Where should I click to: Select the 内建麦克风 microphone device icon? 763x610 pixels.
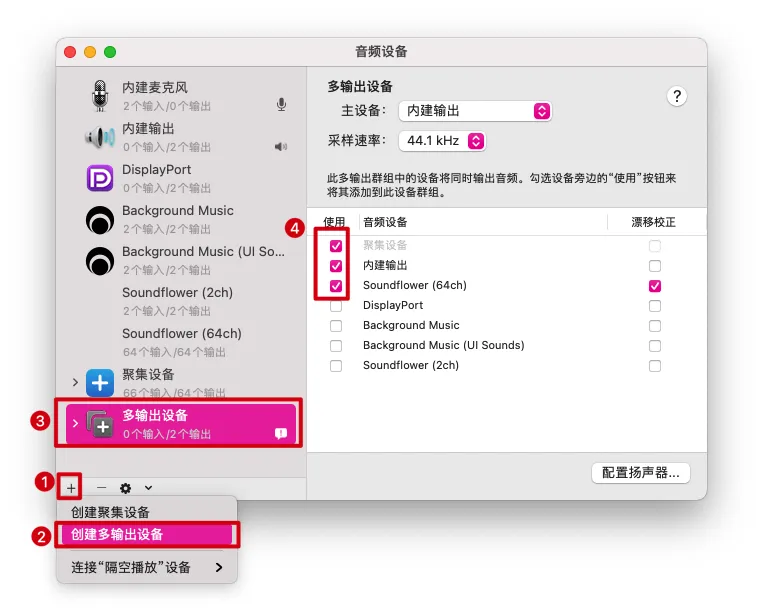(x=100, y=95)
